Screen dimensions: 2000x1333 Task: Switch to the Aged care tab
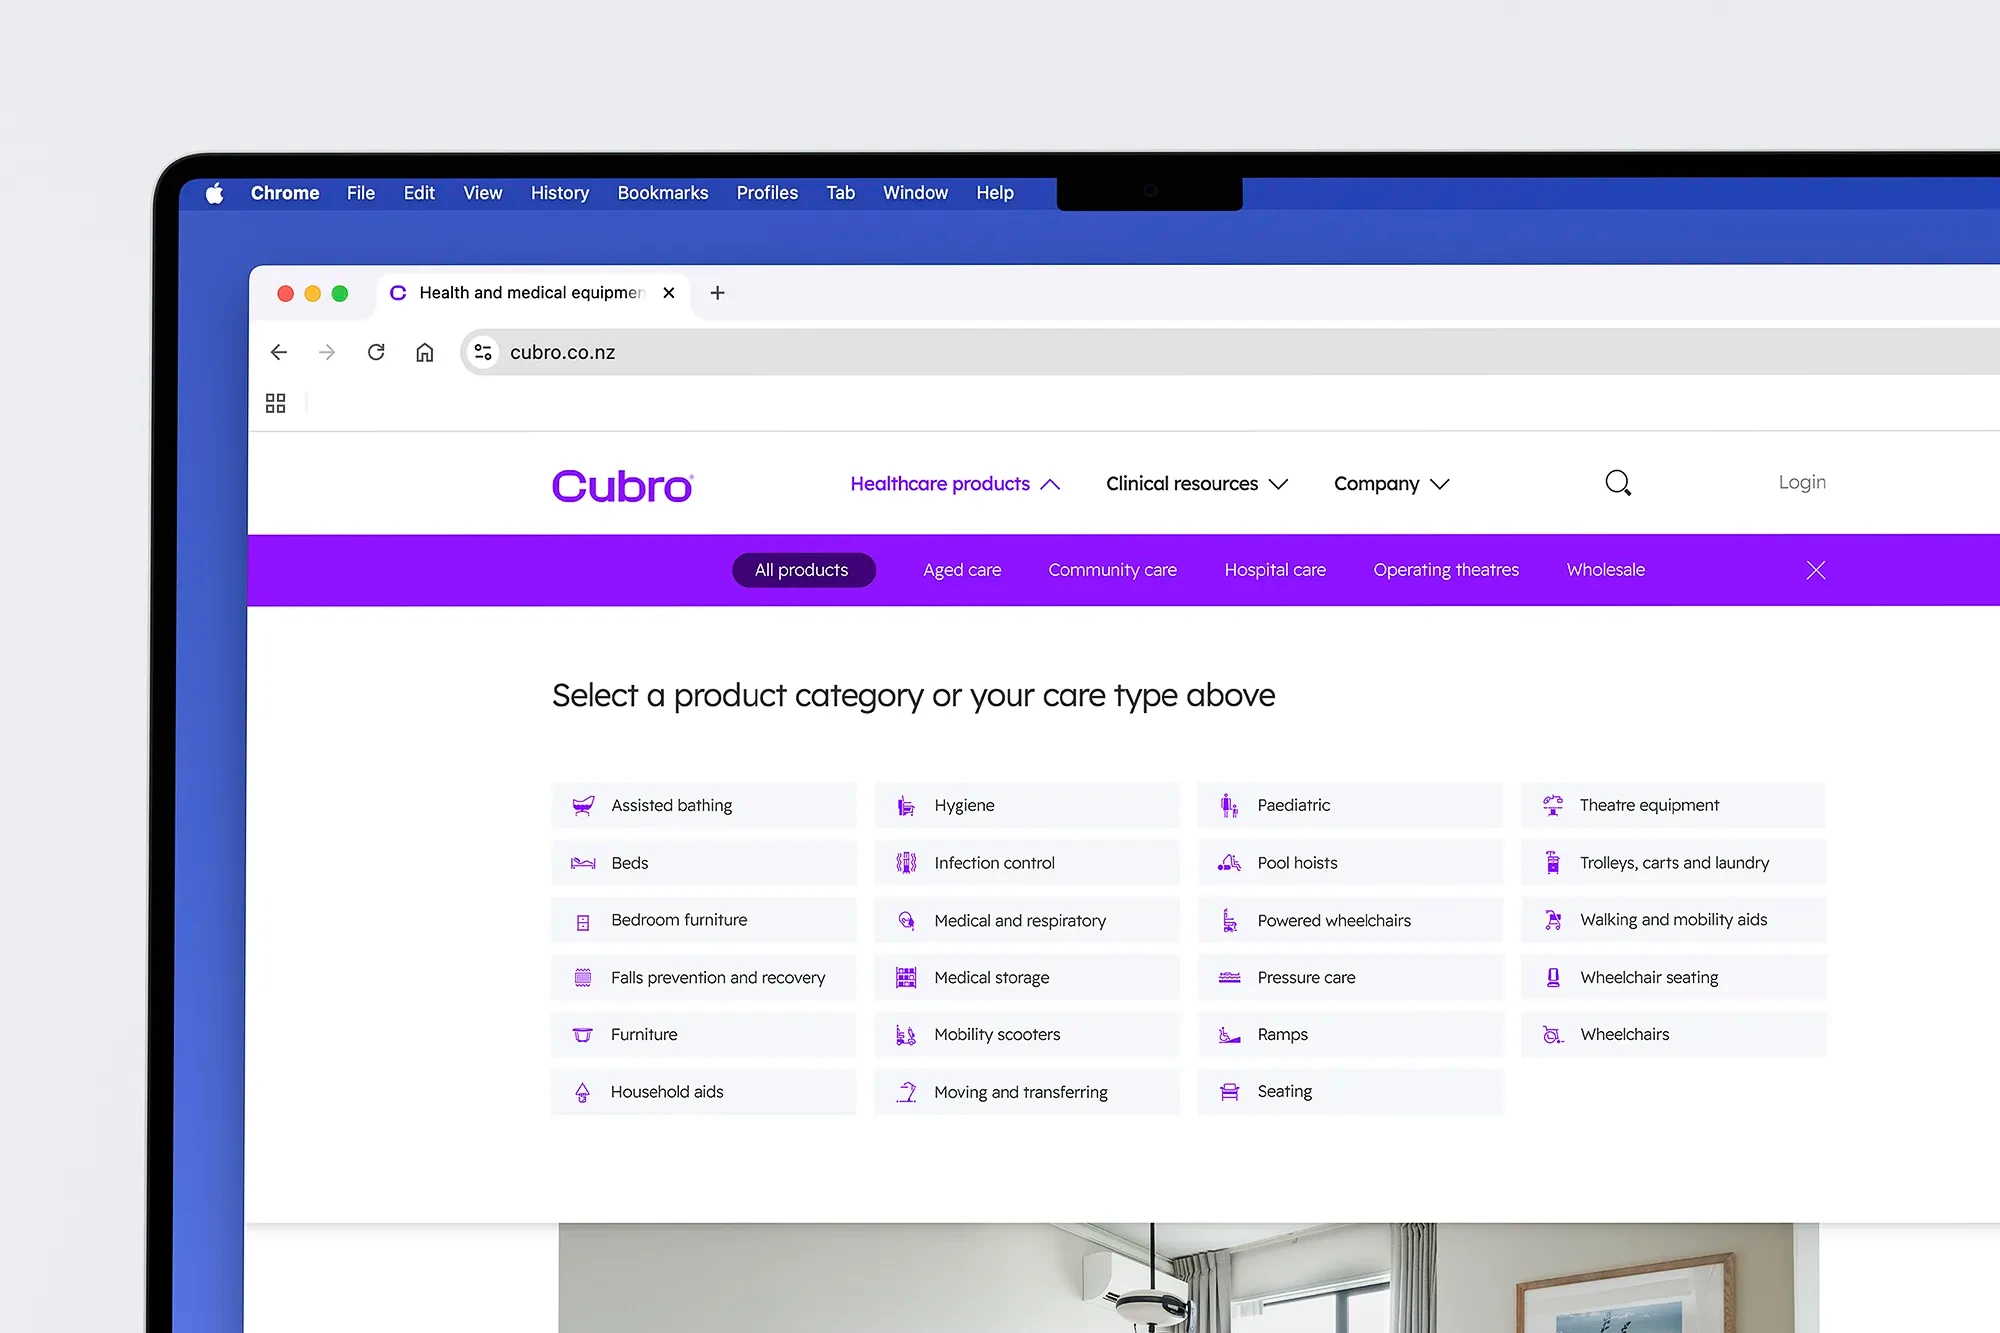click(x=961, y=570)
